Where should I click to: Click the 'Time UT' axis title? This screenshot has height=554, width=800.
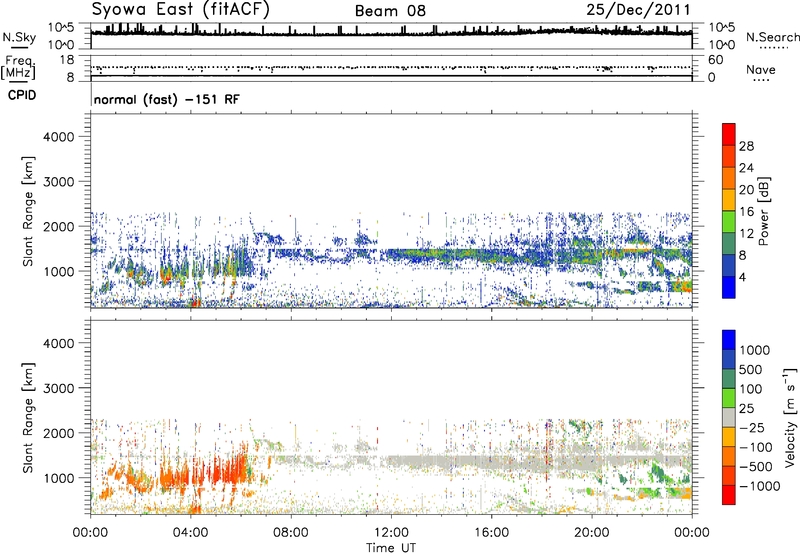click(x=391, y=548)
